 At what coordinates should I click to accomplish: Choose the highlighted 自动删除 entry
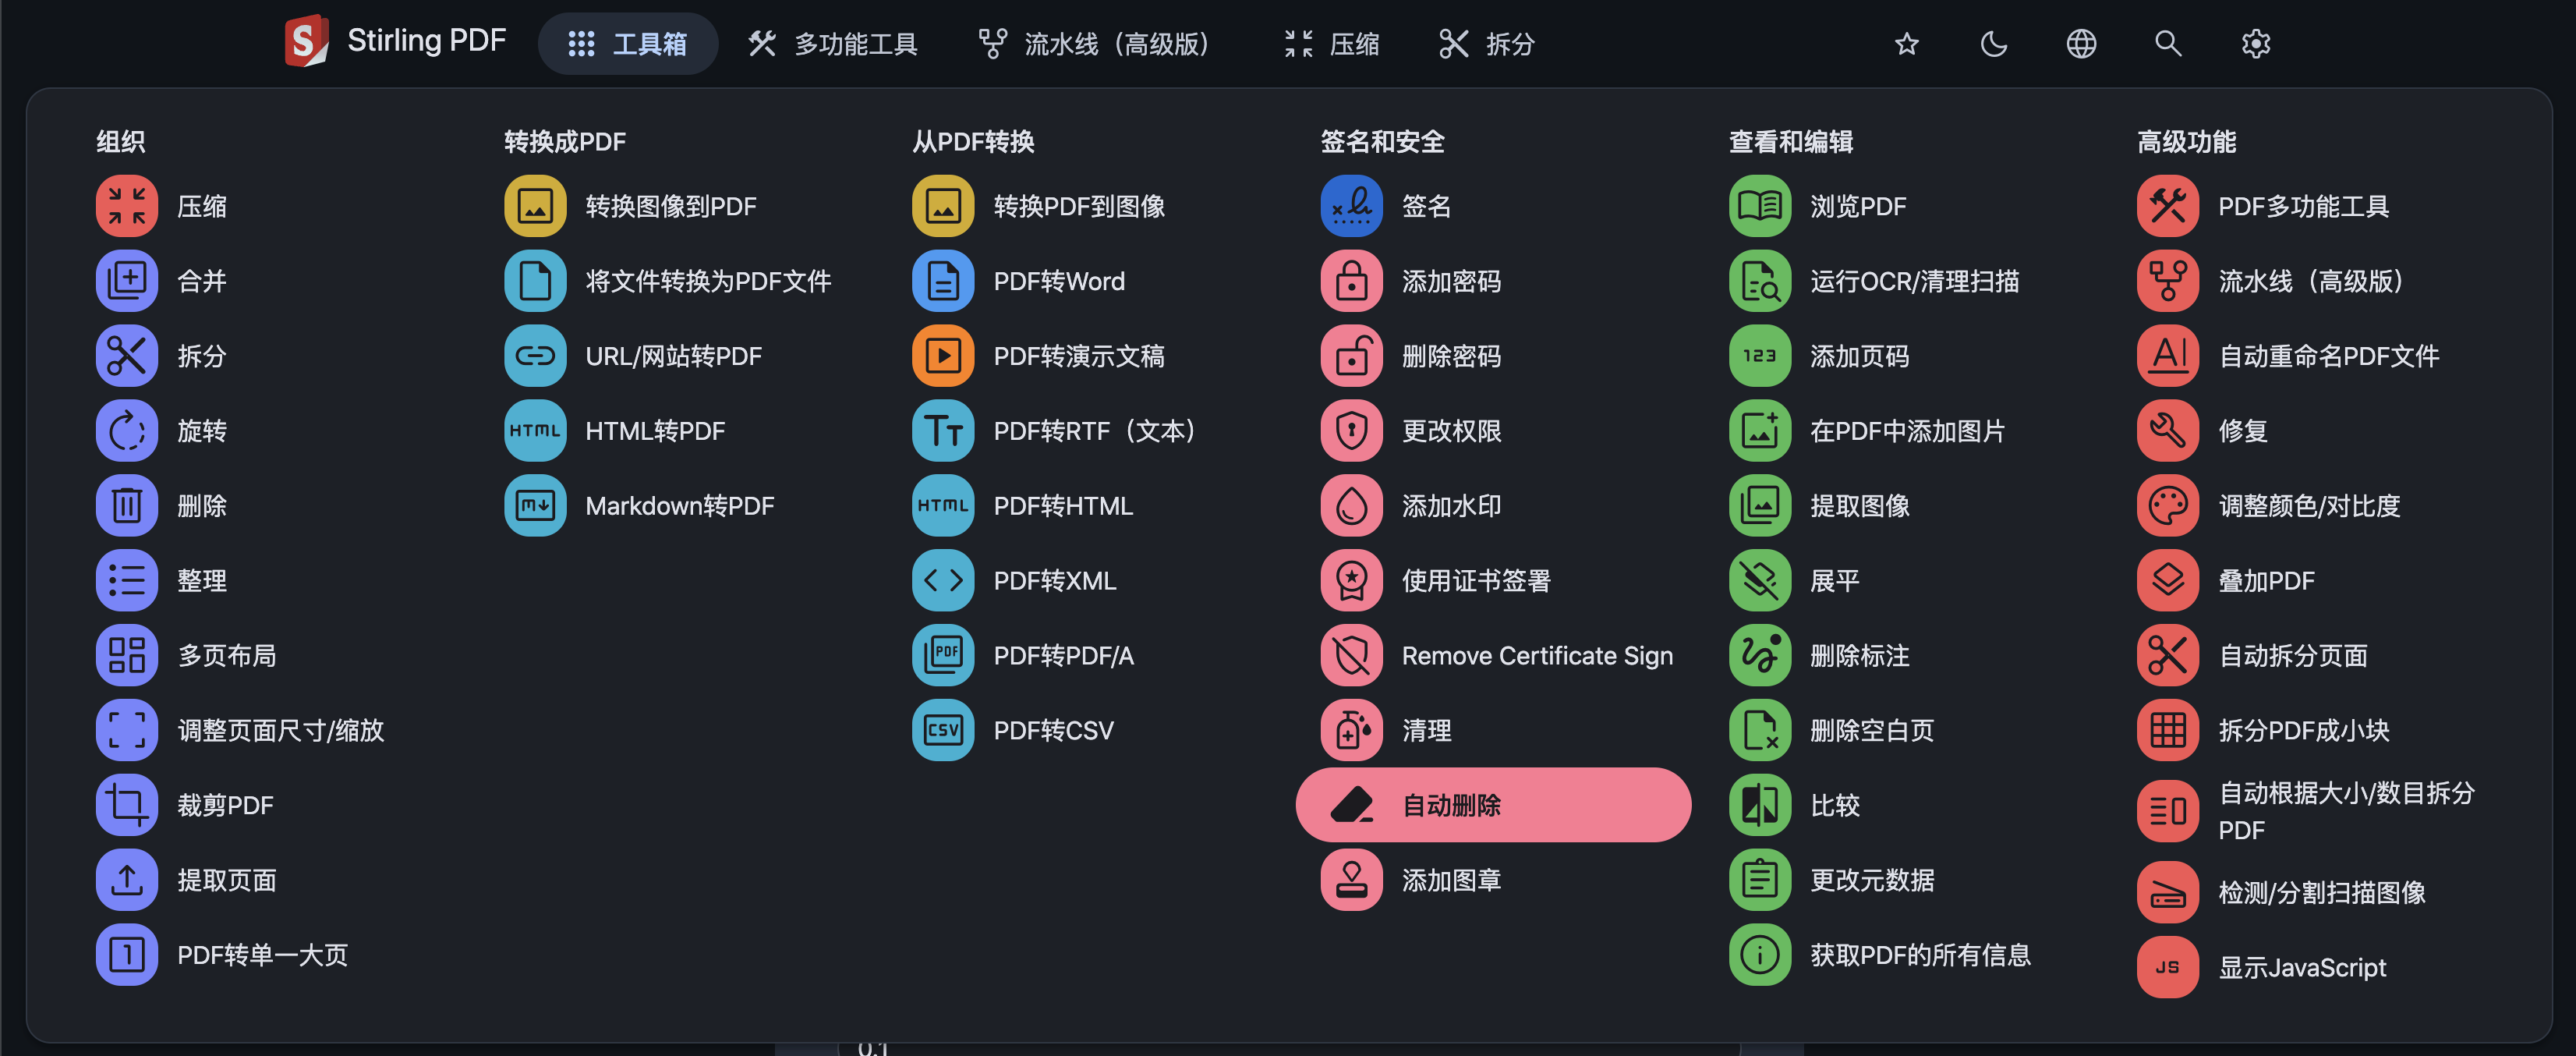(1493, 805)
